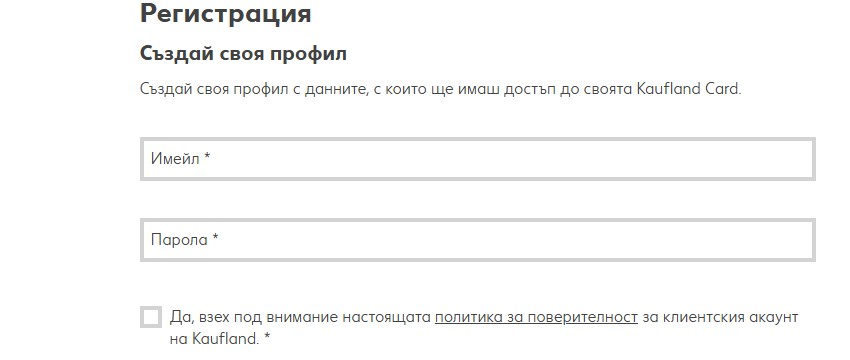Select the required asterisk beside Парола
The height and width of the screenshot is (360, 850).
pos(215,238)
